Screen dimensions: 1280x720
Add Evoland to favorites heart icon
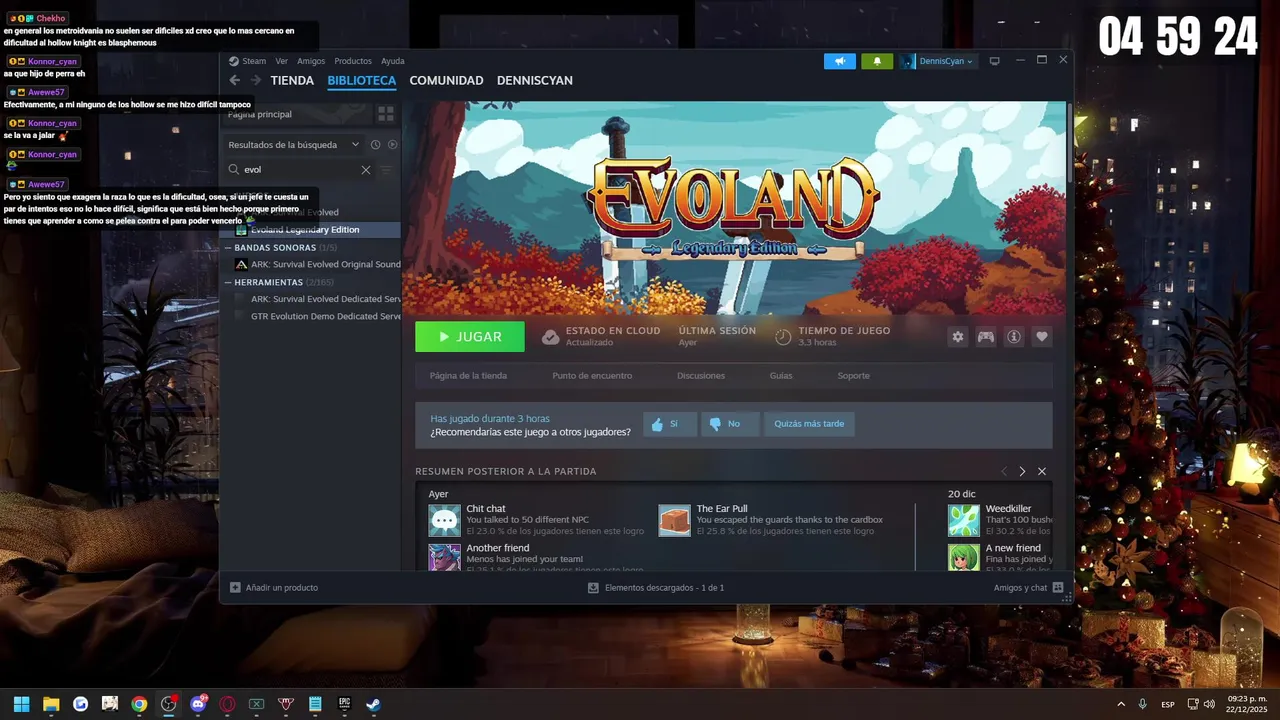[1042, 337]
